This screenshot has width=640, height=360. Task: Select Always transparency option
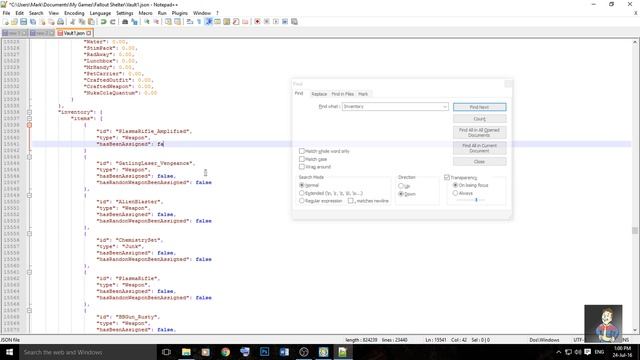[x=456, y=193]
